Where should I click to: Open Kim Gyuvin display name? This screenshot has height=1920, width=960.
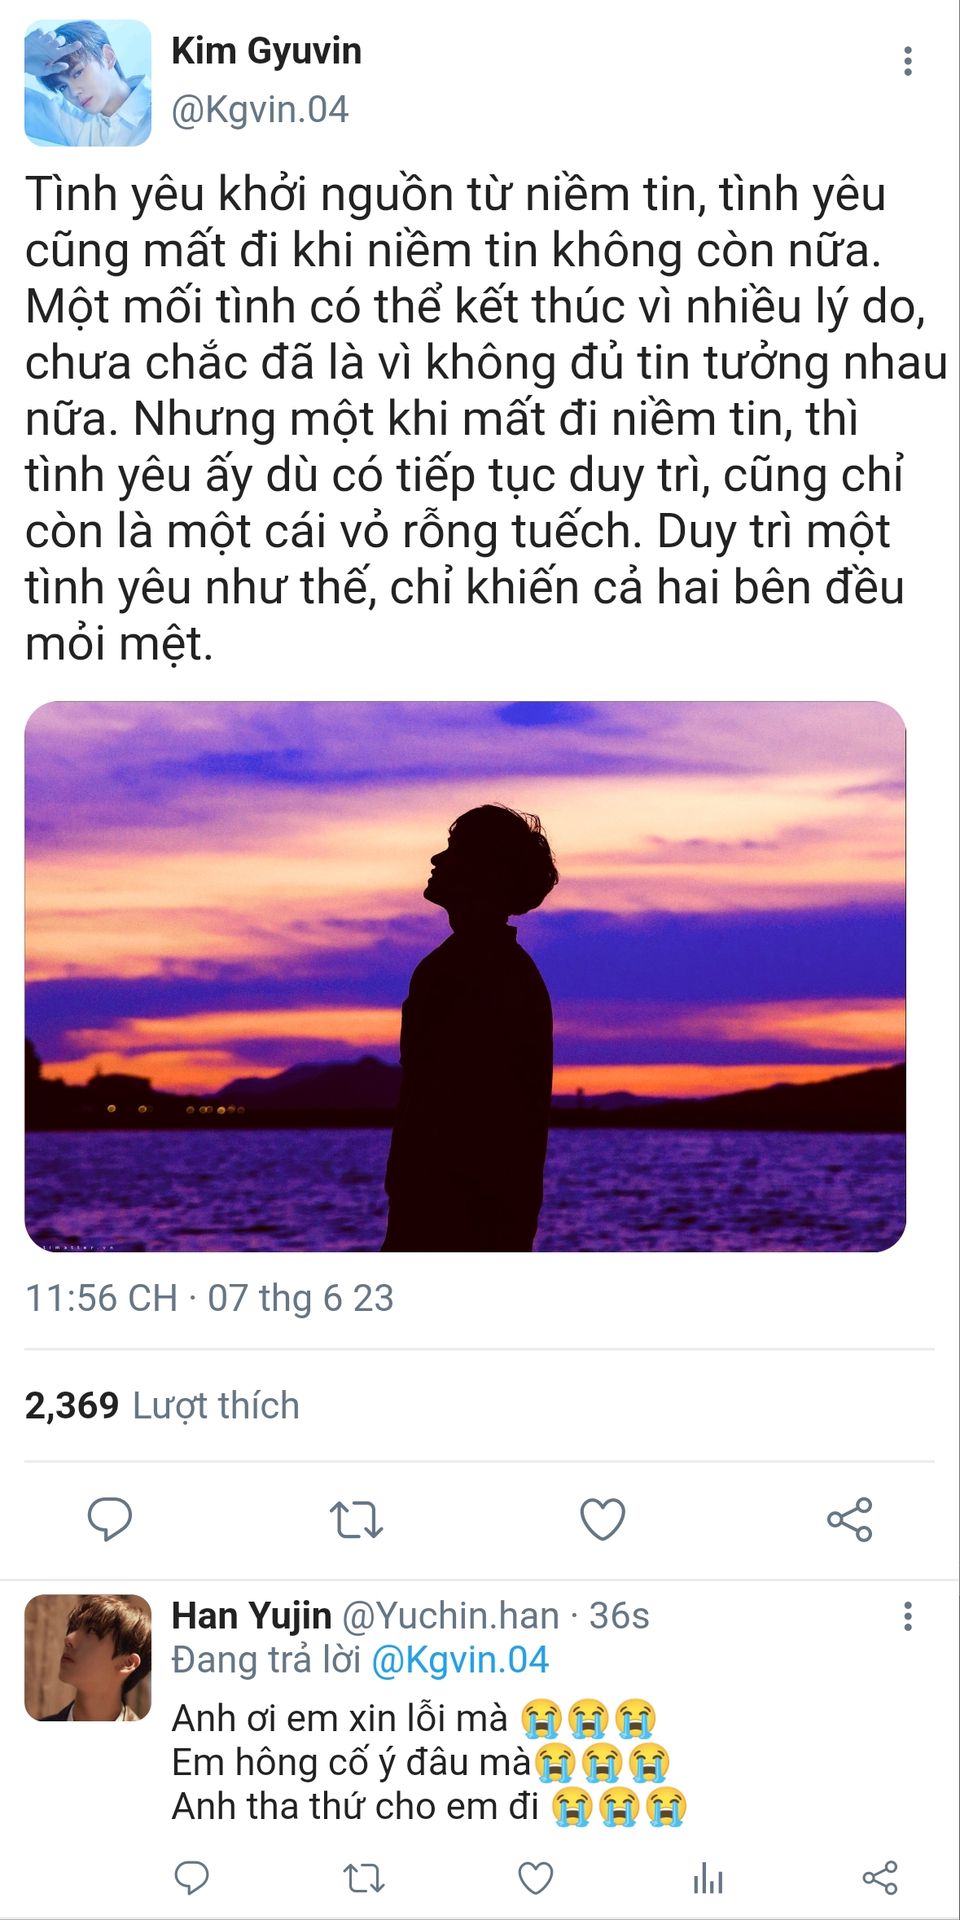(266, 51)
